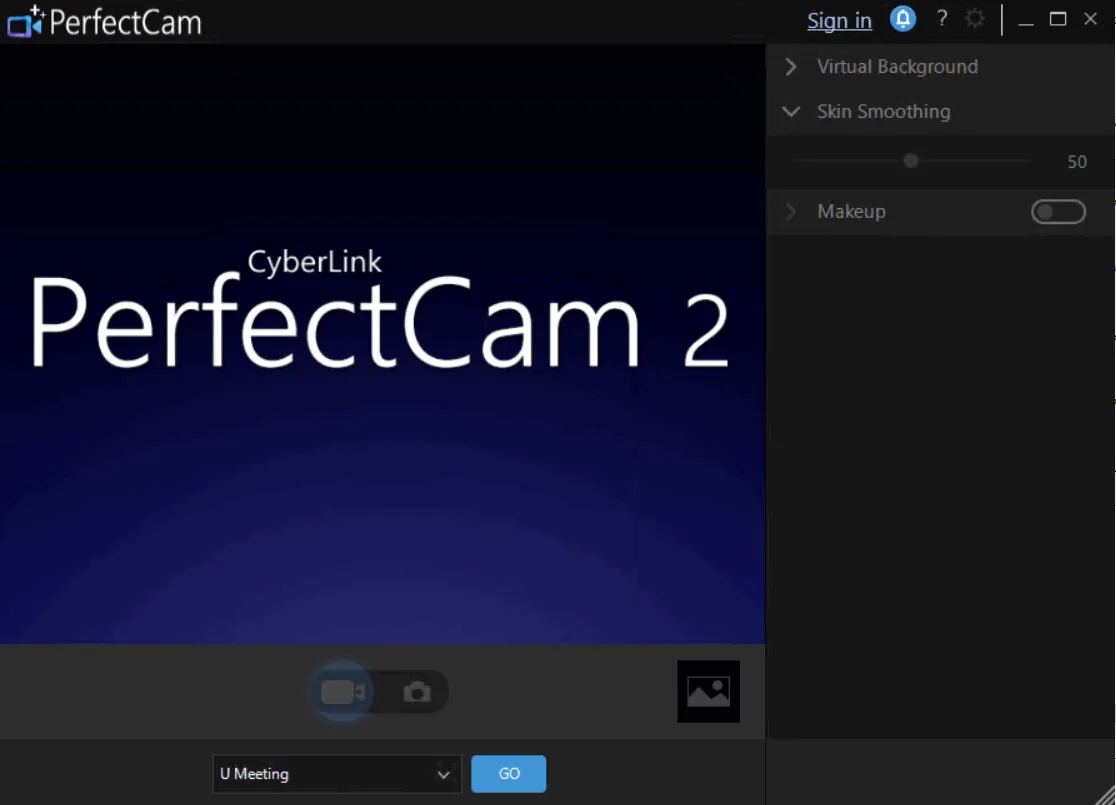Click the skin smoothing value 50

(x=1077, y=162)
